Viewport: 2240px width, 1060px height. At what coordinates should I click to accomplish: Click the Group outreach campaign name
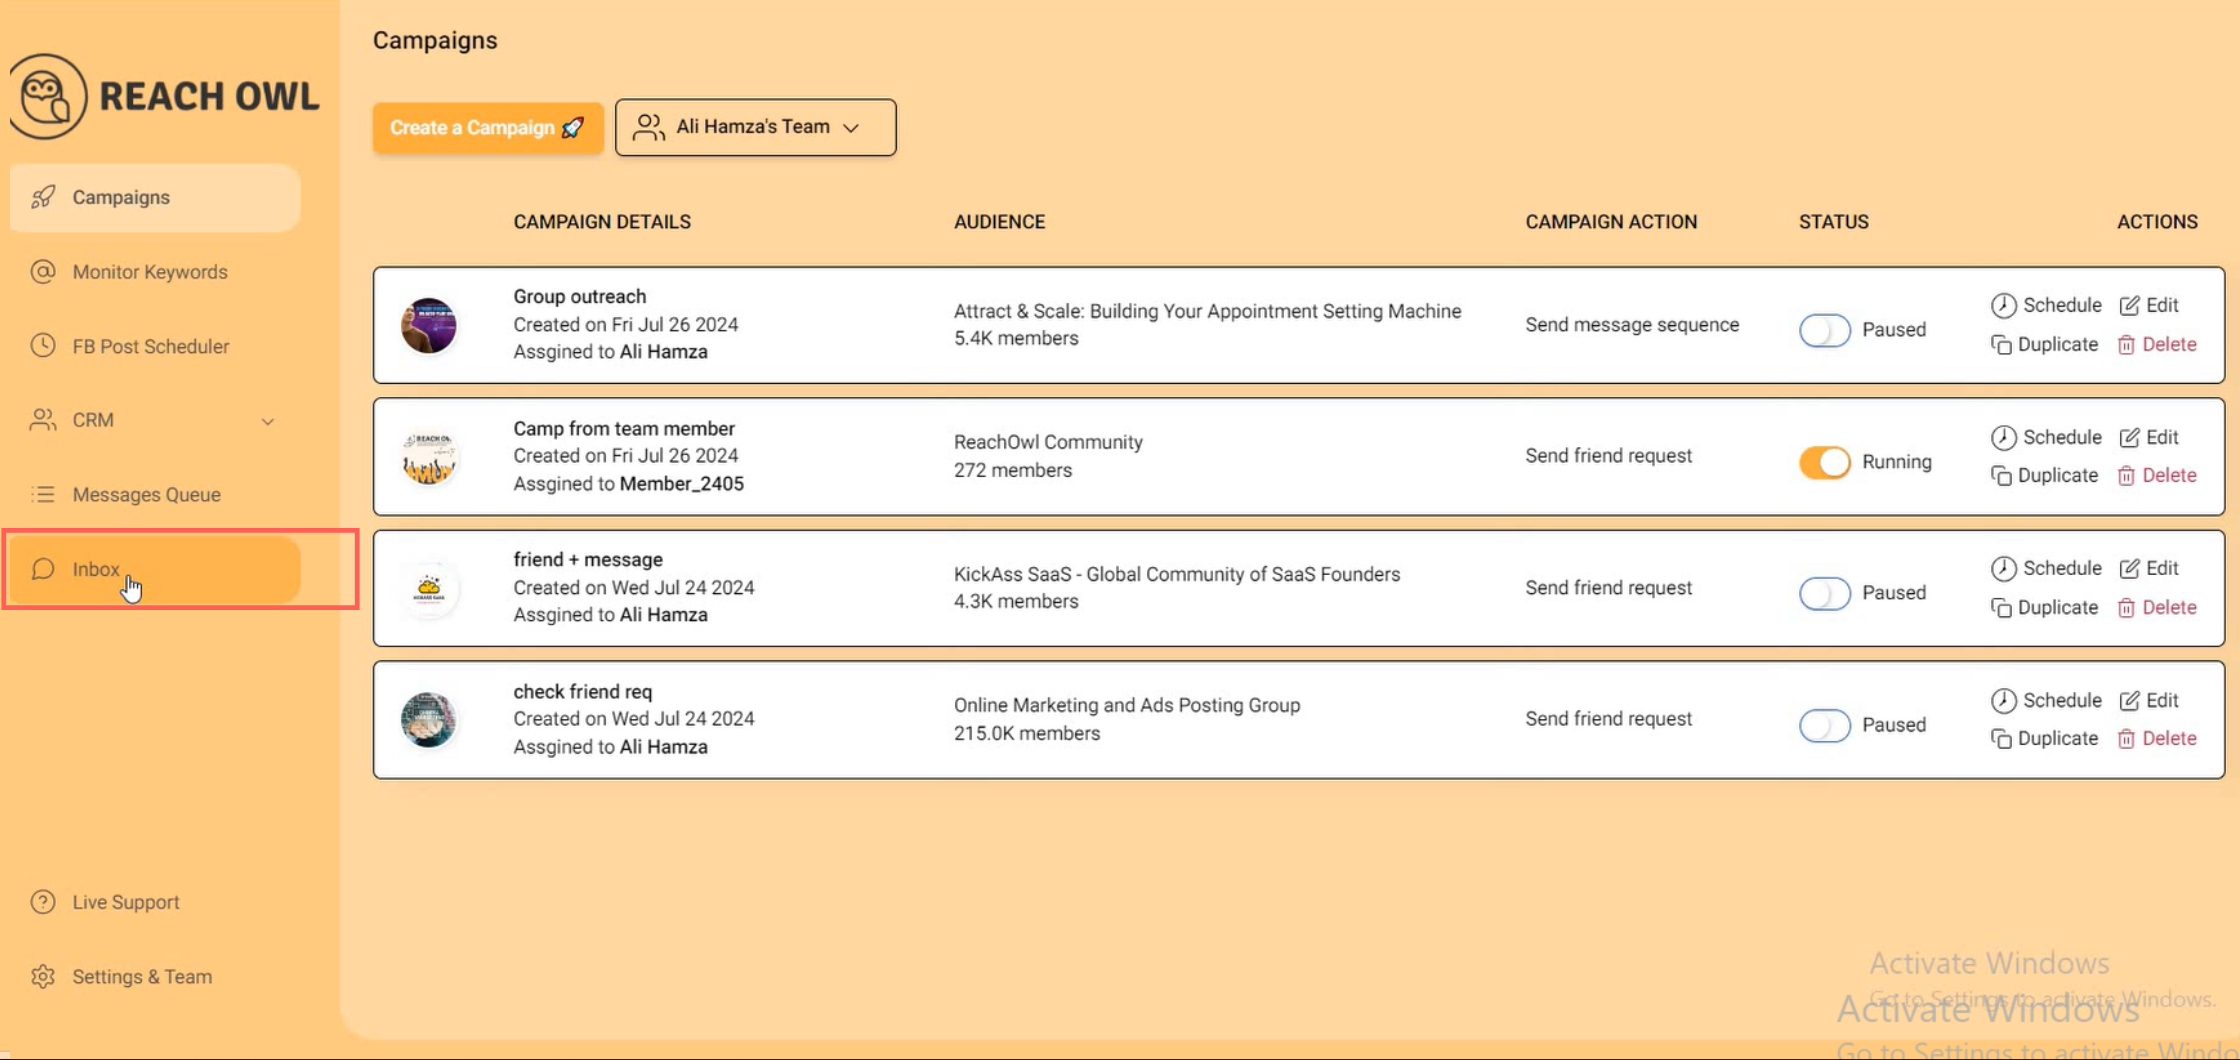pos(580,296)
